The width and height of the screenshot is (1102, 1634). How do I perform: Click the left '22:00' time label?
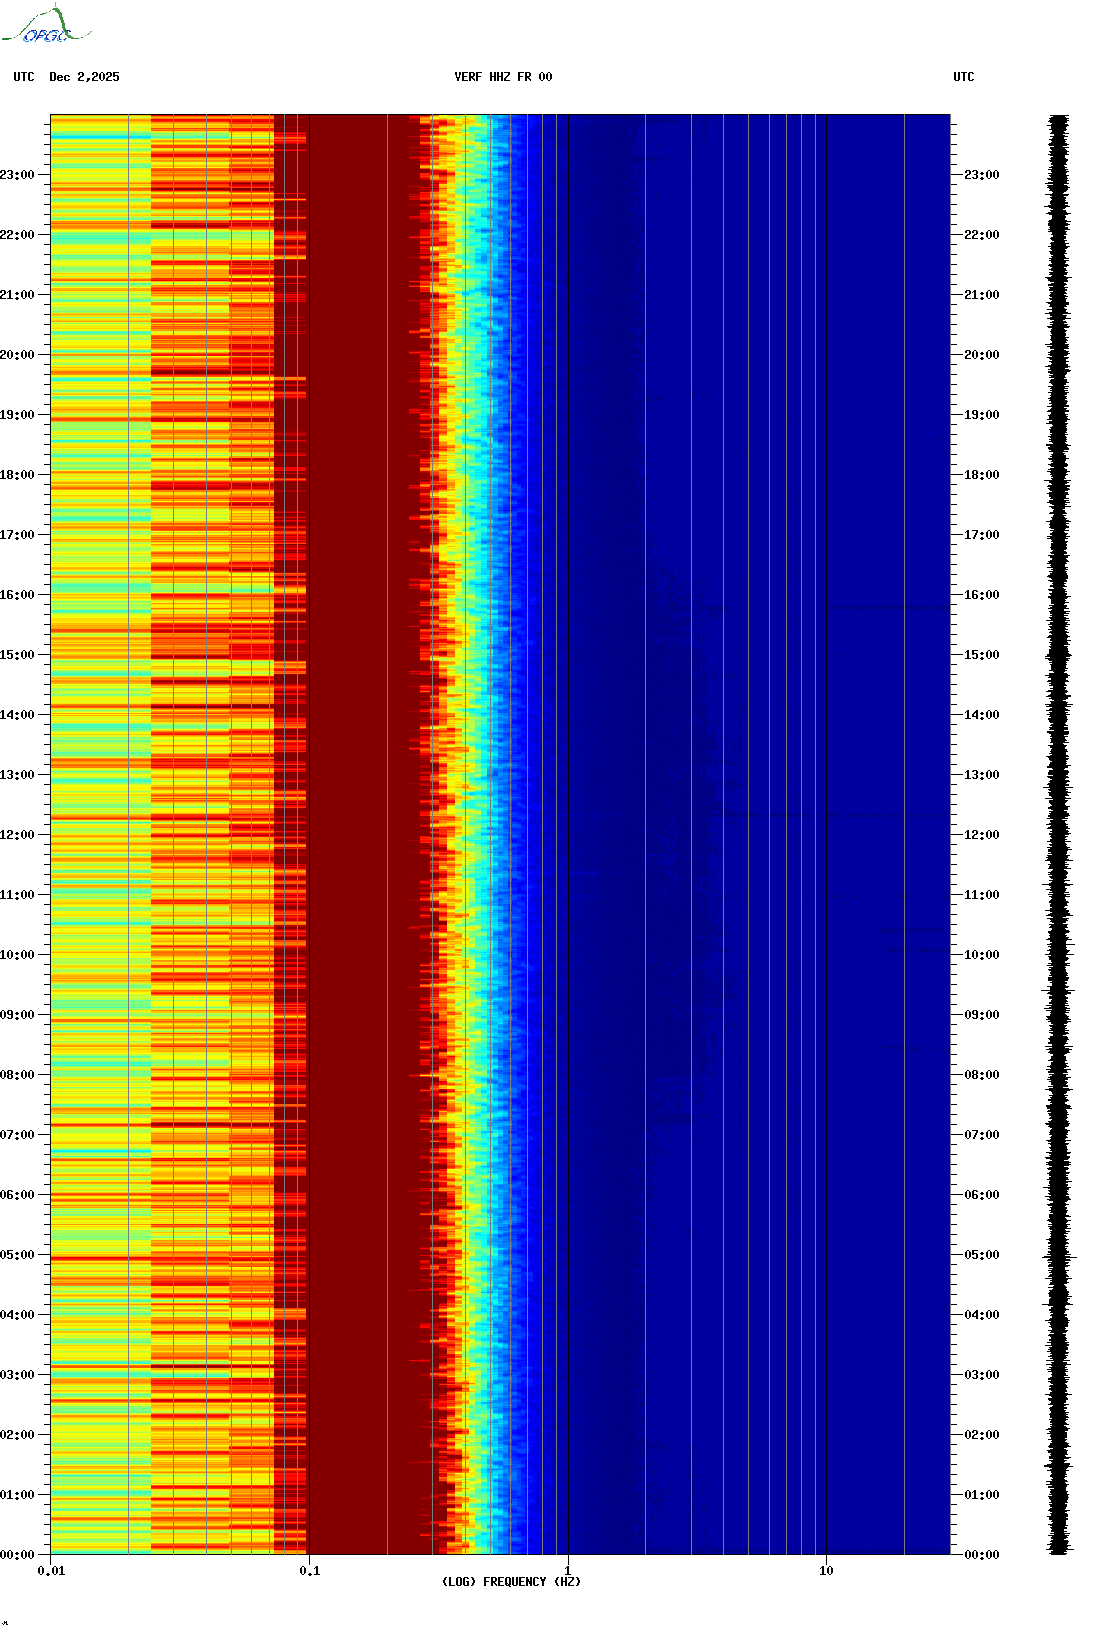pos(17,235)
